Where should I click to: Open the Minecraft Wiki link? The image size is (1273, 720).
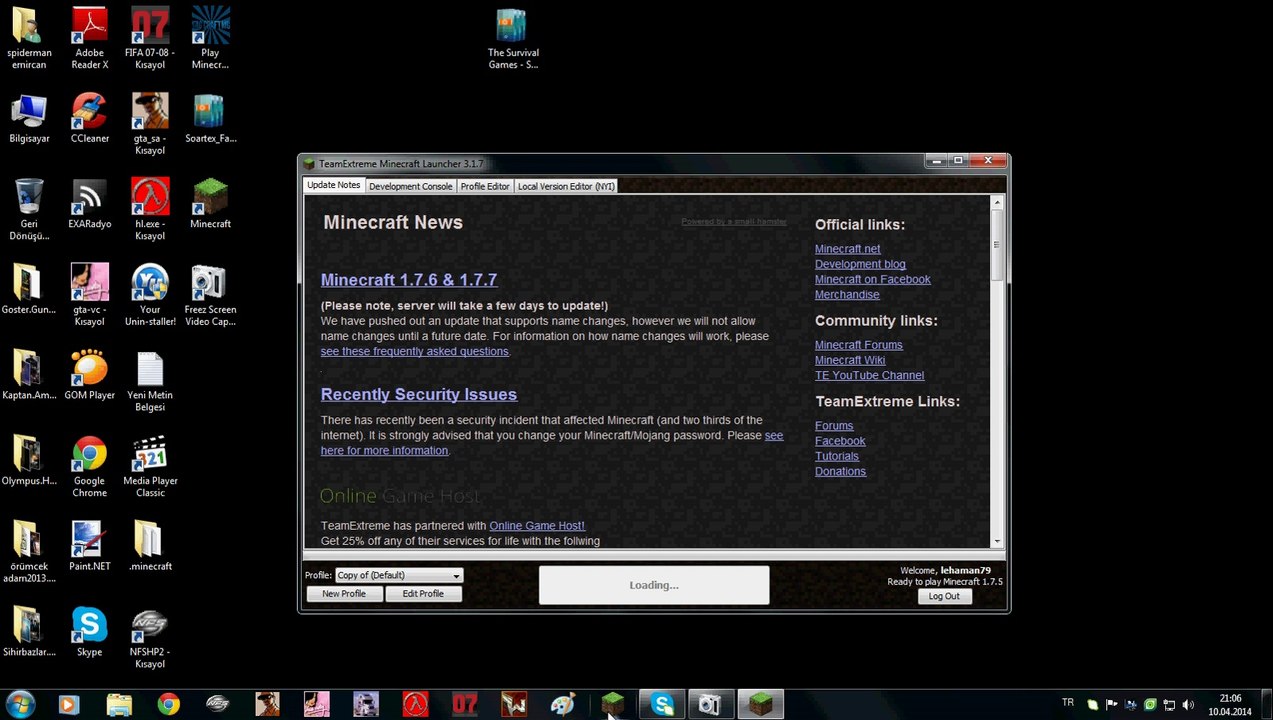(x=850, y=360)
